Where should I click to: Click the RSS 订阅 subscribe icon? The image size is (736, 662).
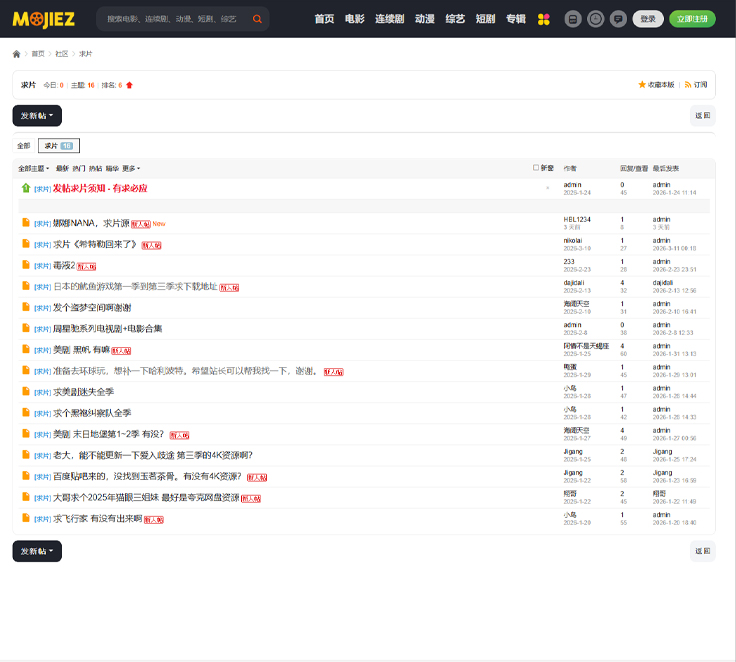(x=688, y=85)
